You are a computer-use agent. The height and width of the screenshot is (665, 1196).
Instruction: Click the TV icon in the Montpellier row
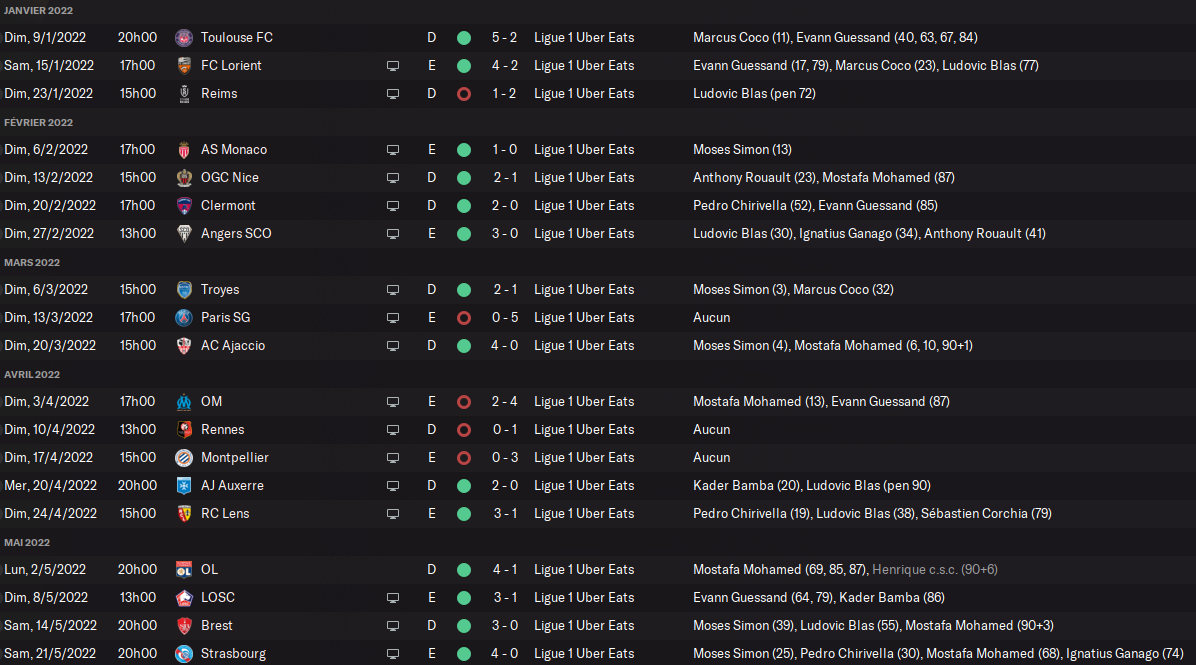pyautogui.click(x=393, y=457)
